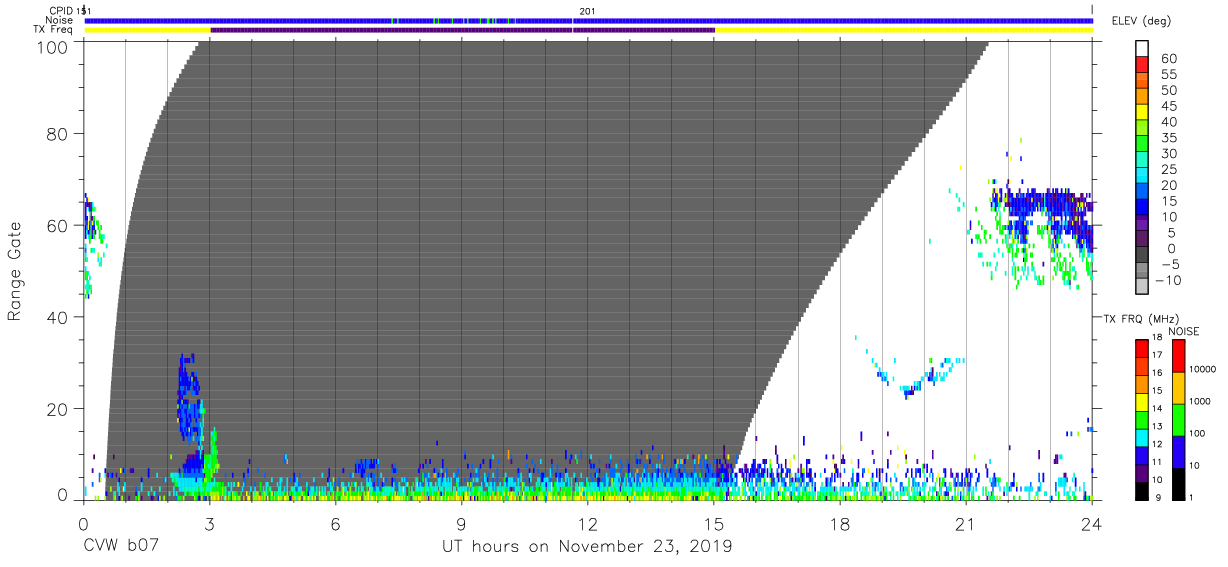Viewport: 1228px width, 567px height.
Task: Click 'UT hours on November 23, 2019' label
Action: point(587,547)
